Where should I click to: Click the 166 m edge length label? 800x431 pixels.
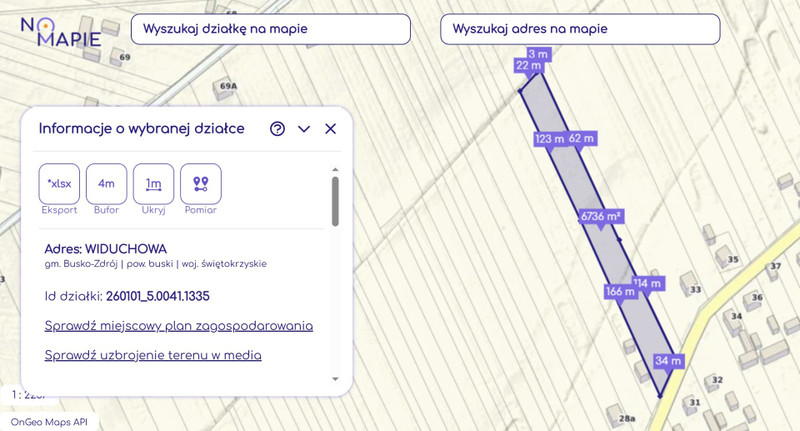click(620, 292)
